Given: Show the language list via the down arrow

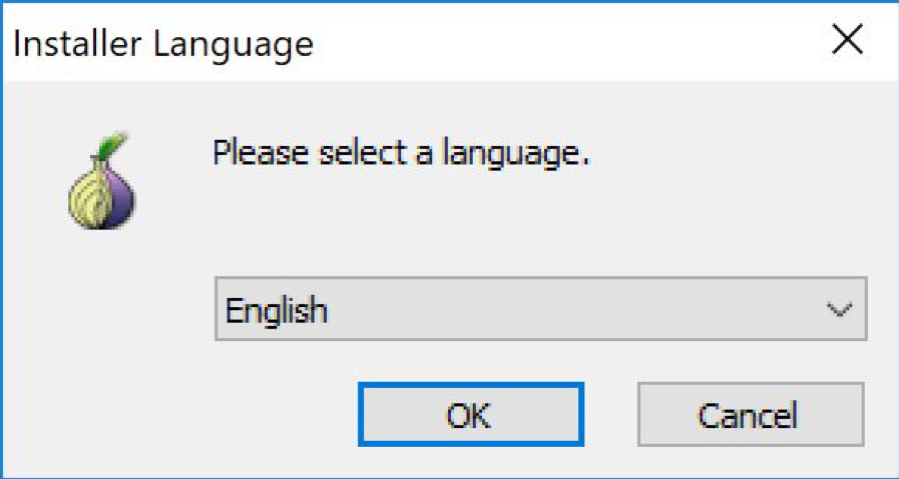Looking at the screenshot, I should [839, 310].
